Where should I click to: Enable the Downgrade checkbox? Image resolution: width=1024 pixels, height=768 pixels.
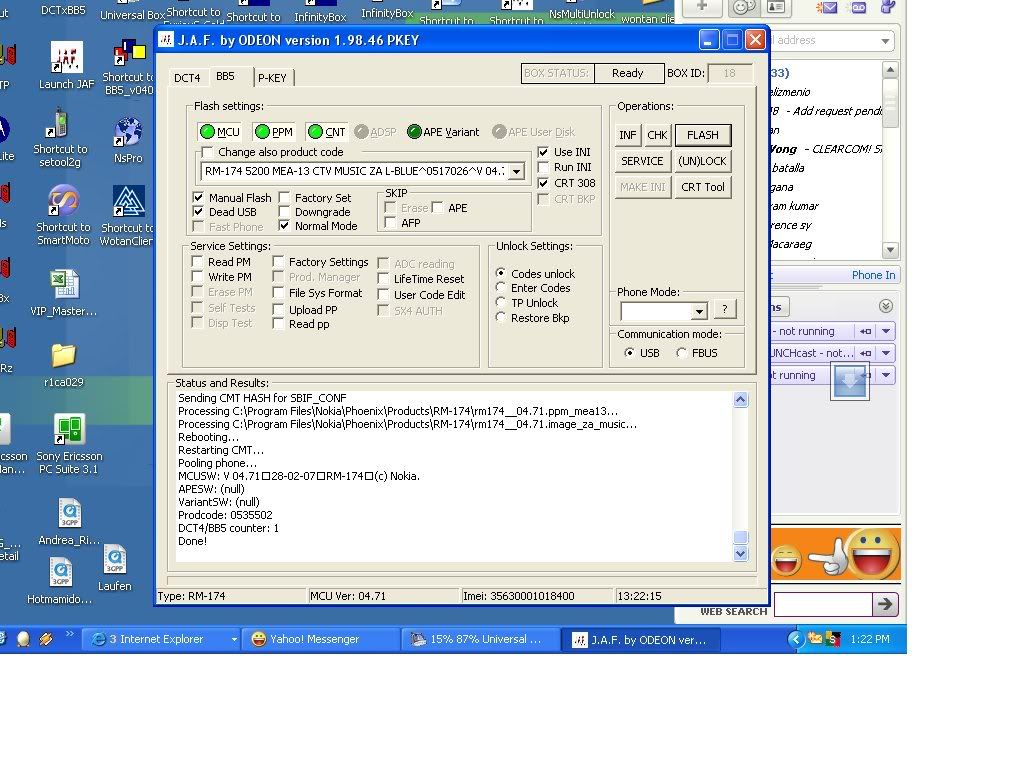[x=284, y=212]
